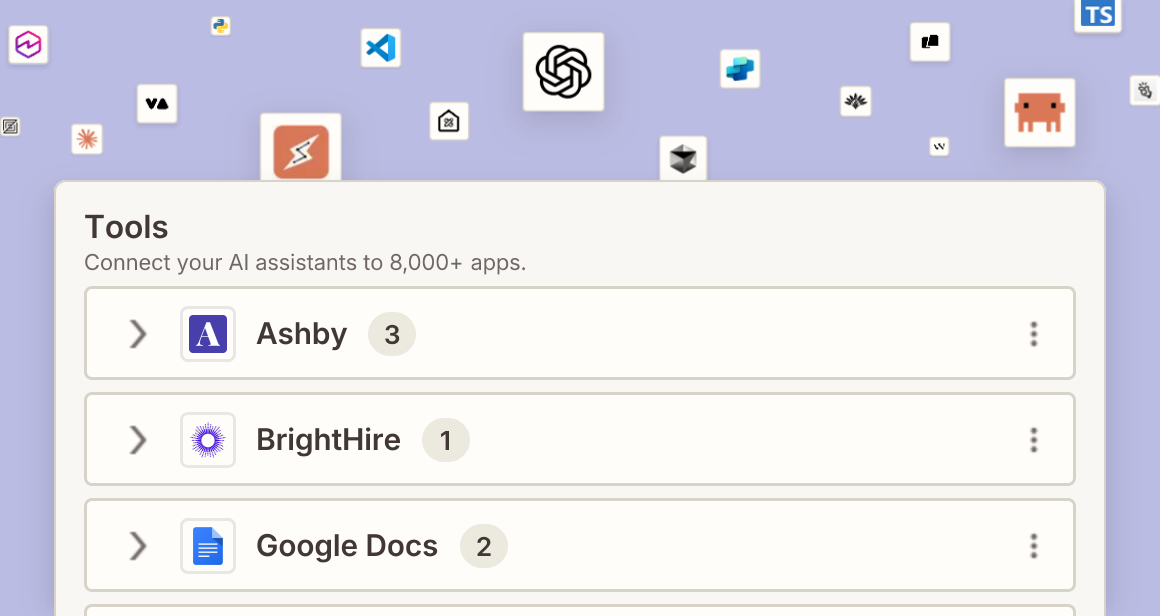Screen dimensions: 1160x616
Task: Click the blue stacked blocks icon tile
Action: 740,69
